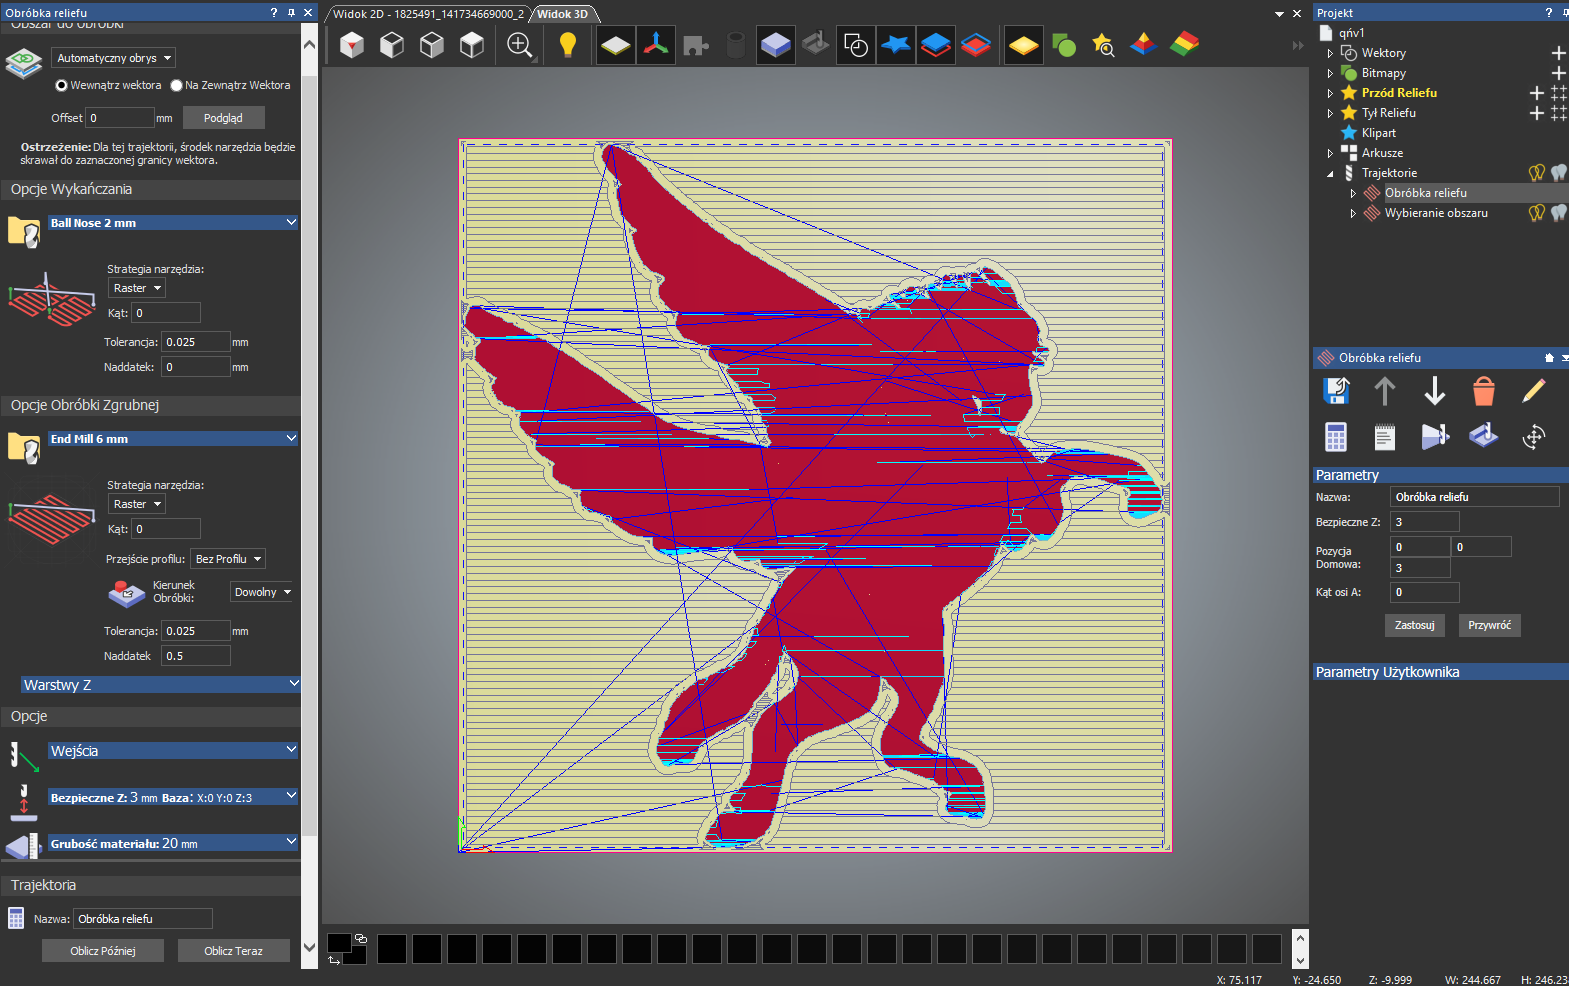
Task: Toggle the yellow light bulb in the 3D toolbar
Action: (568, 45)
